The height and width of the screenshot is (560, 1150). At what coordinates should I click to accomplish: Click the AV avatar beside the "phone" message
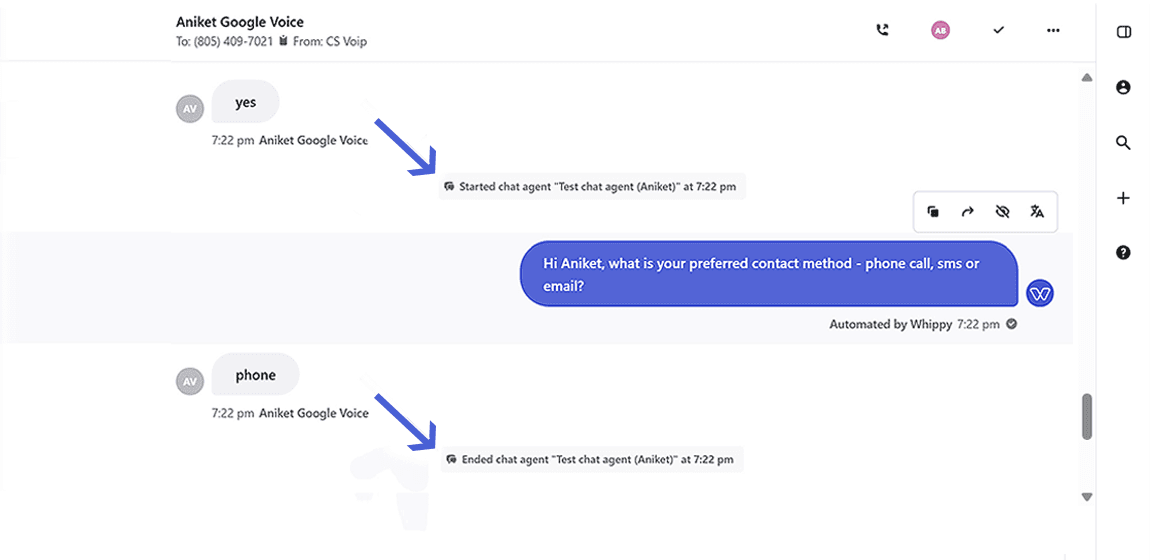tap(190, 381)
